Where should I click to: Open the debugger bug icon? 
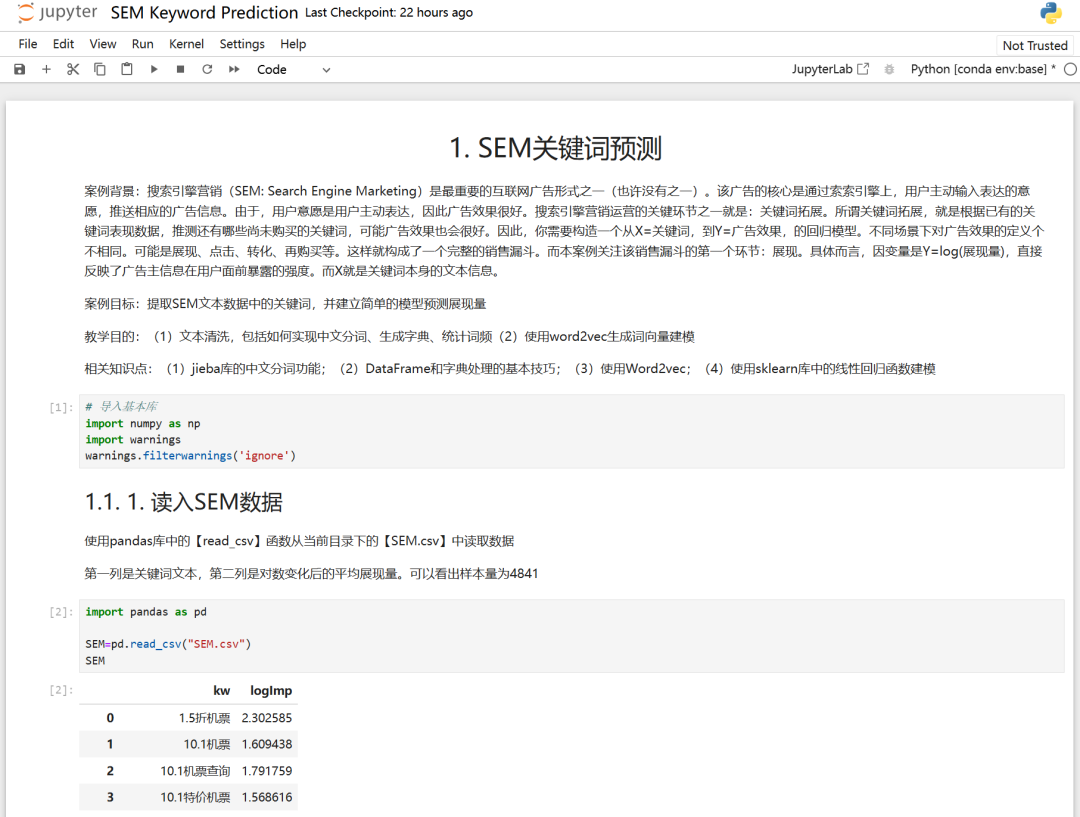click(889, 69)
